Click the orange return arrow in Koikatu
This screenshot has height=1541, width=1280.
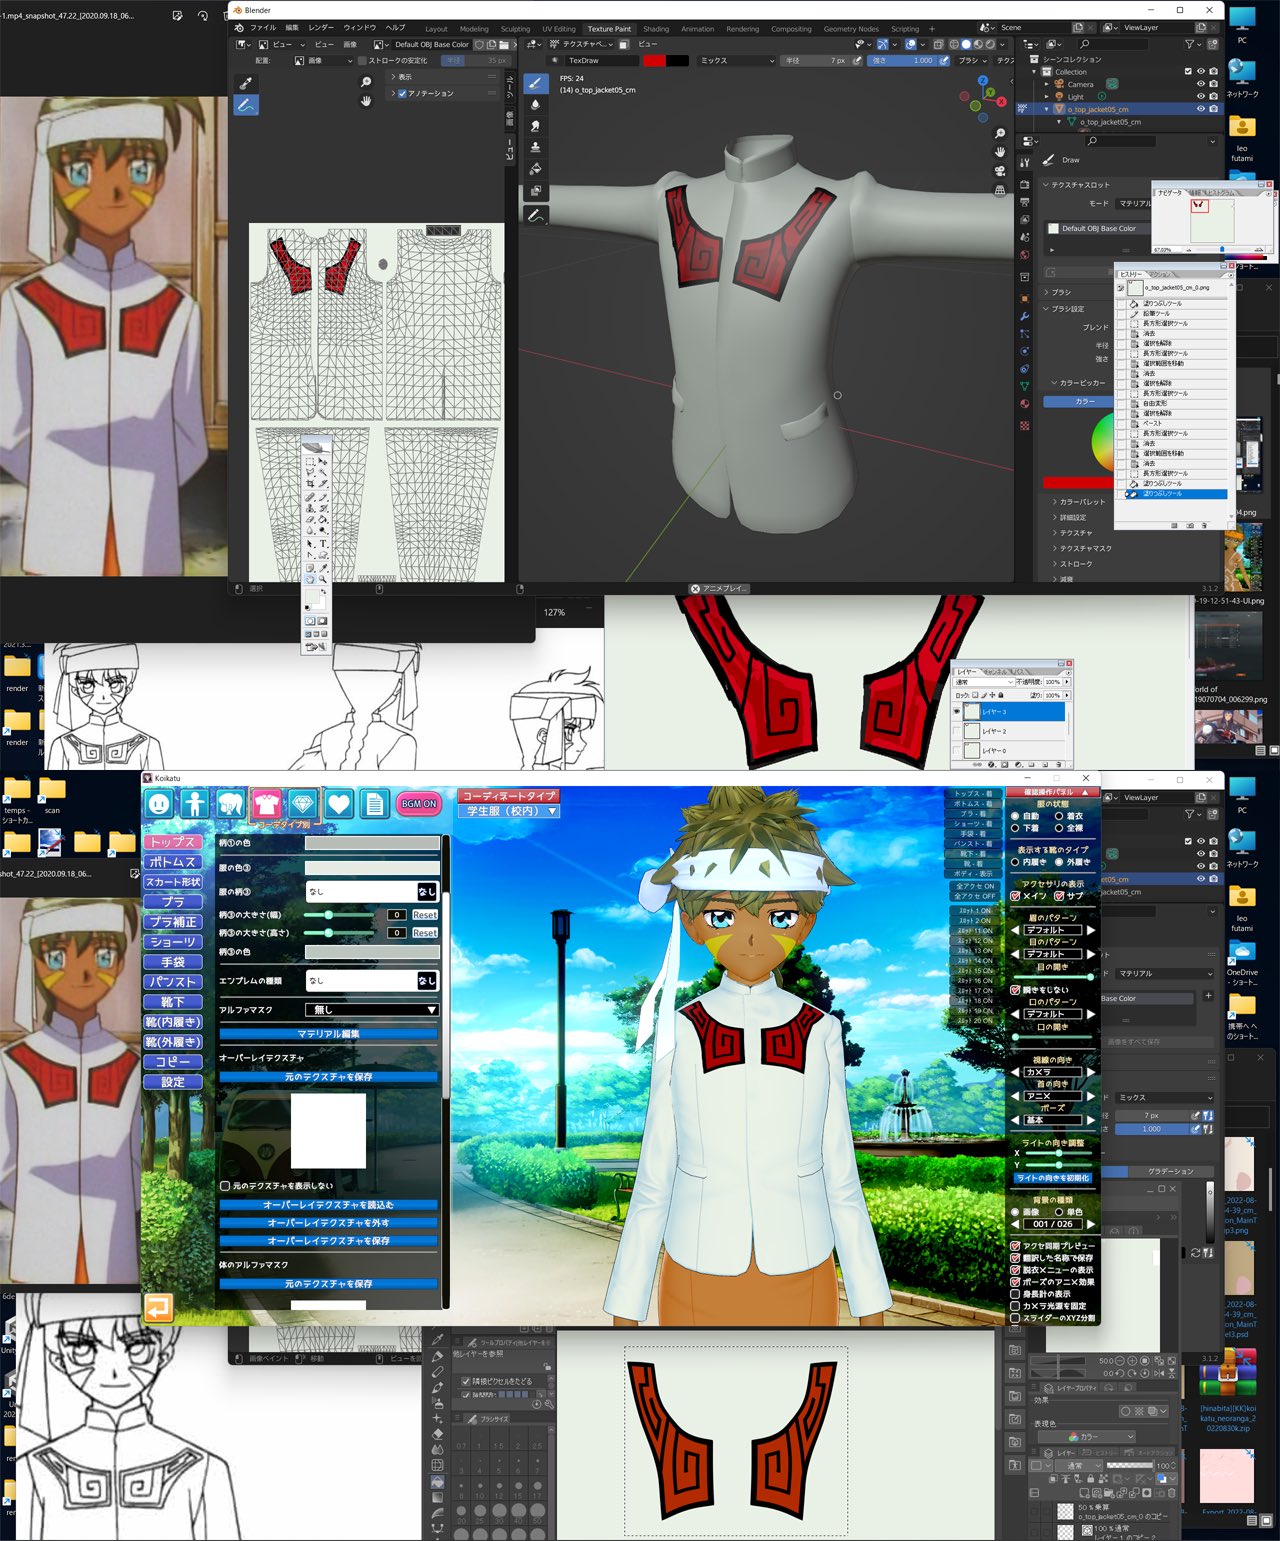tap(159, 1307)
